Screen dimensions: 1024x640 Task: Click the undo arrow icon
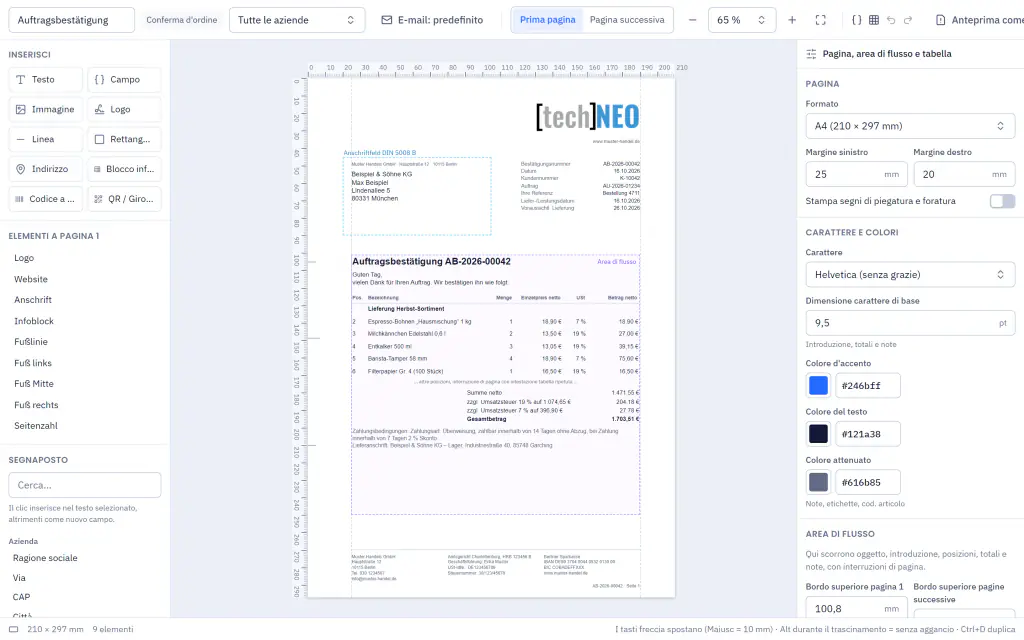pyautogui.click(x=891, y=20)
